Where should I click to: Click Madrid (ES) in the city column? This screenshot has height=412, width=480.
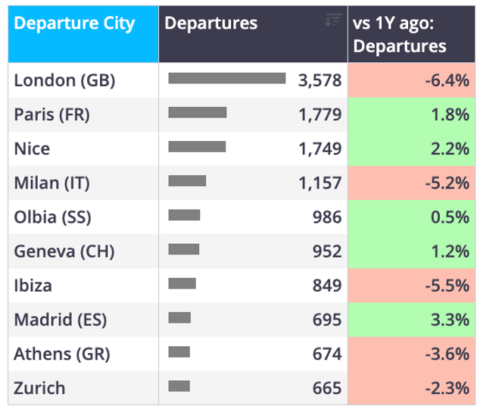(x=60, y=320)
